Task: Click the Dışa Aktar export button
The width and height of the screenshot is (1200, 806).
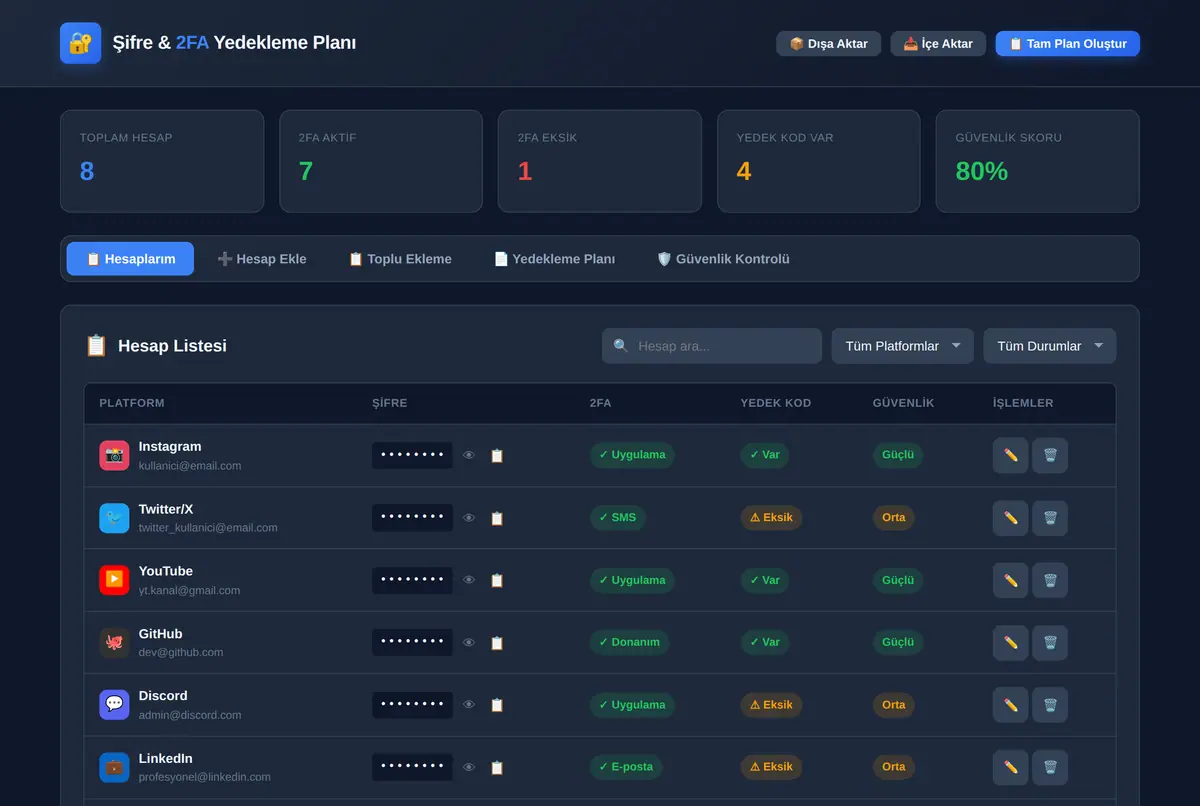Action: coord(828,43)
